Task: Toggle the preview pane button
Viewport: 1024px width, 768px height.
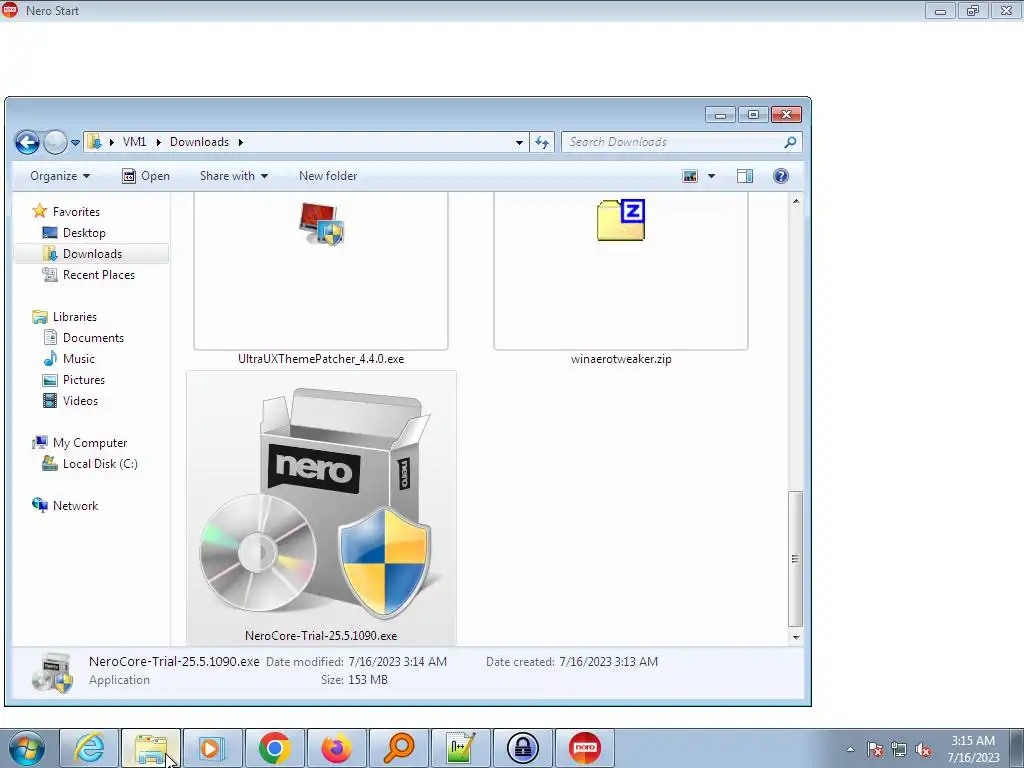Action: pyautogui.click(x=744, y=176)
